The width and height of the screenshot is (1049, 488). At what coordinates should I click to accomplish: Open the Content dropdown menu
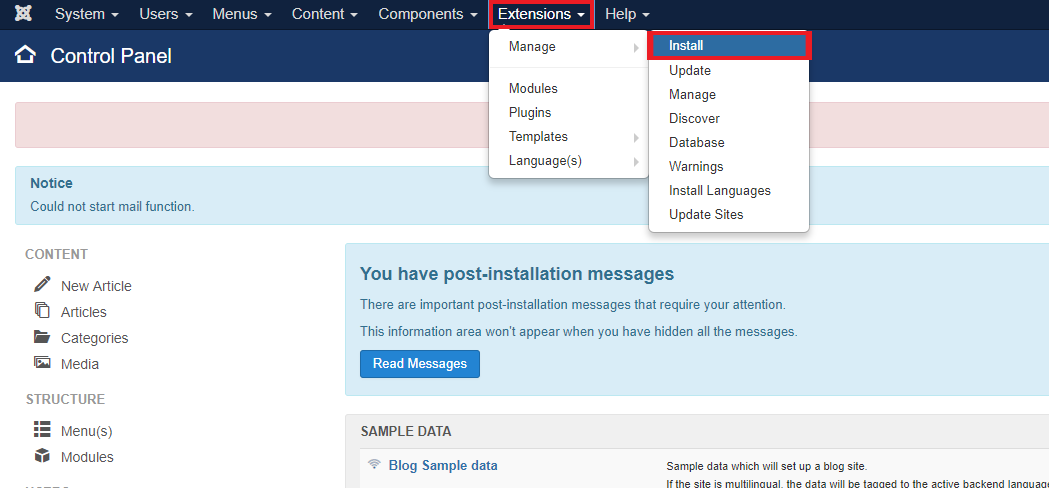pos(324,14)
